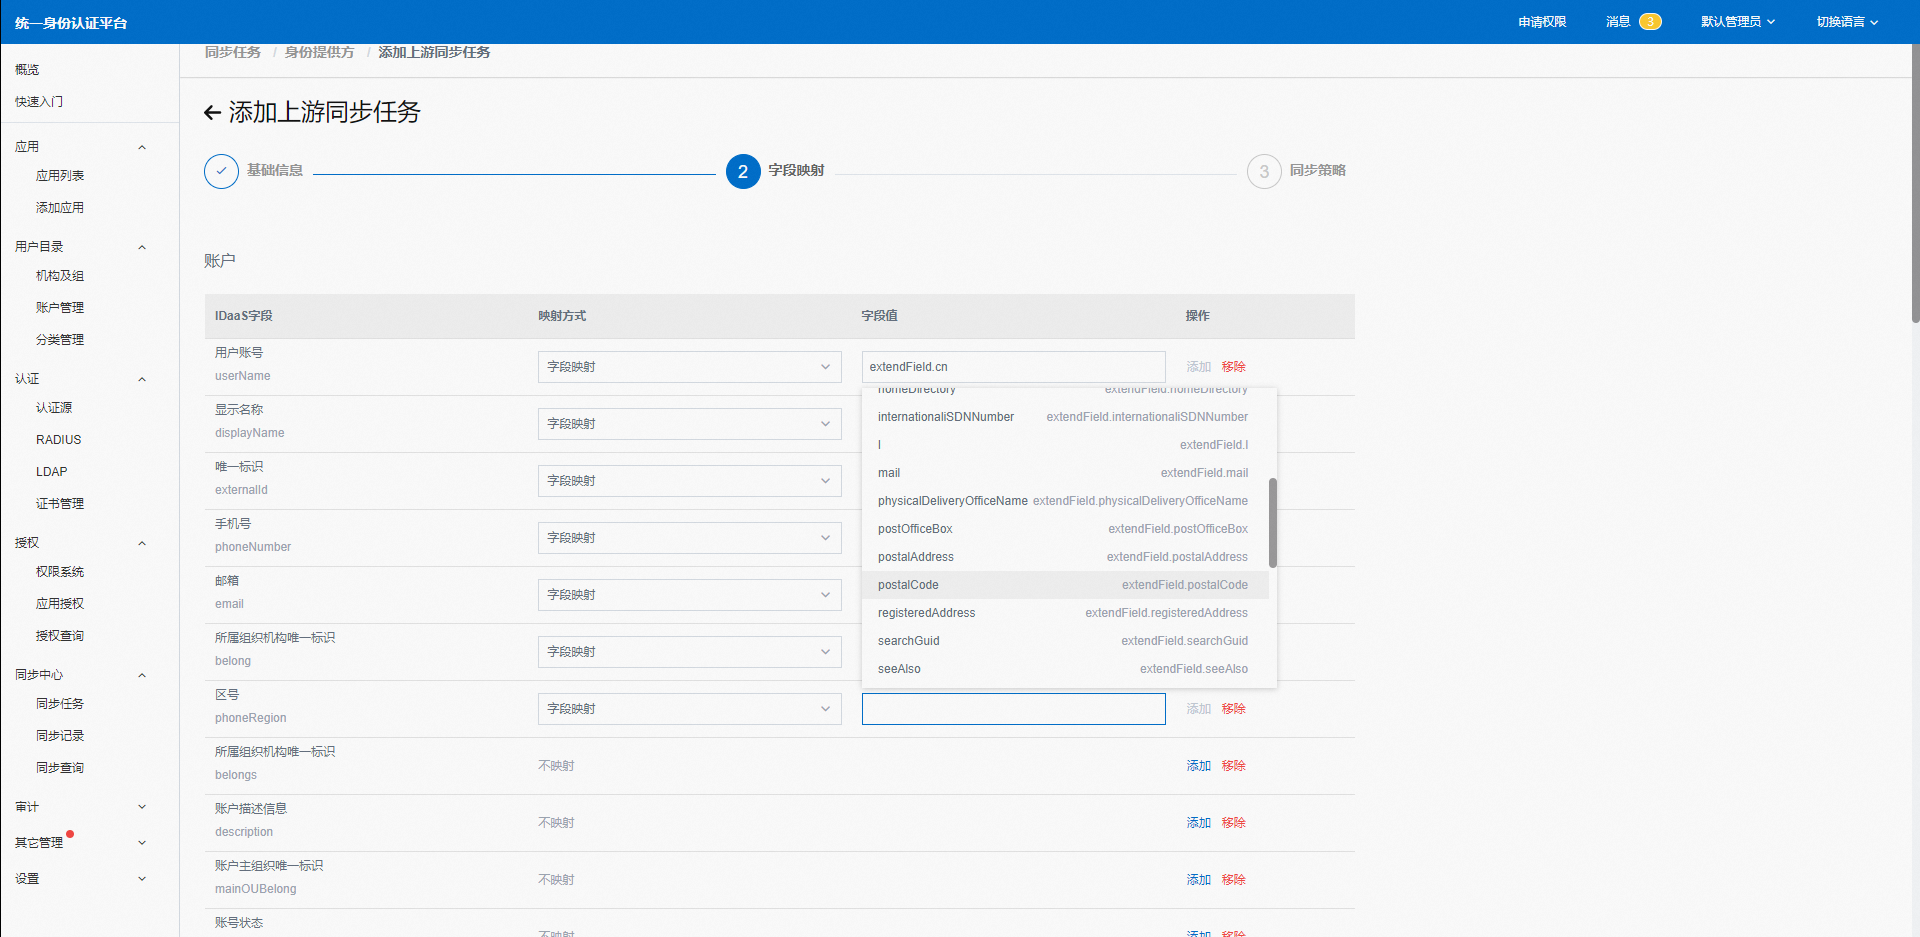This screenshot has width=1920, height=937.
Task: Click the step 3 同步策略 circle
Action: click(1264, 172)
